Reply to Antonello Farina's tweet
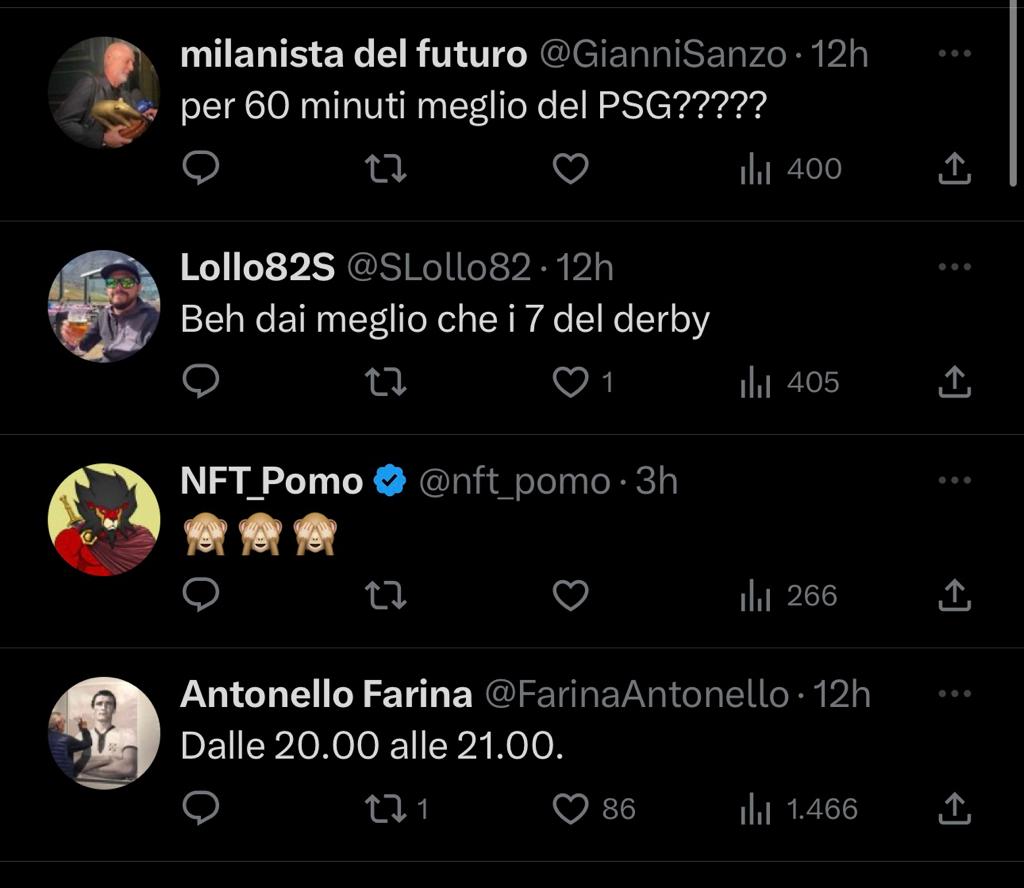Viewport: 1024px width, 888px height. [x=202, y=809]
